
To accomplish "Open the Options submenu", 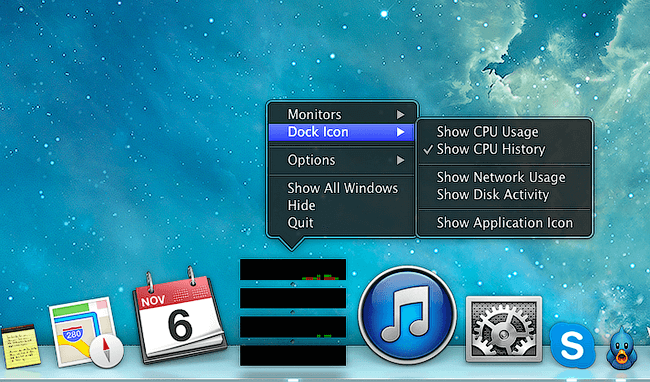I will click(342, 160).
